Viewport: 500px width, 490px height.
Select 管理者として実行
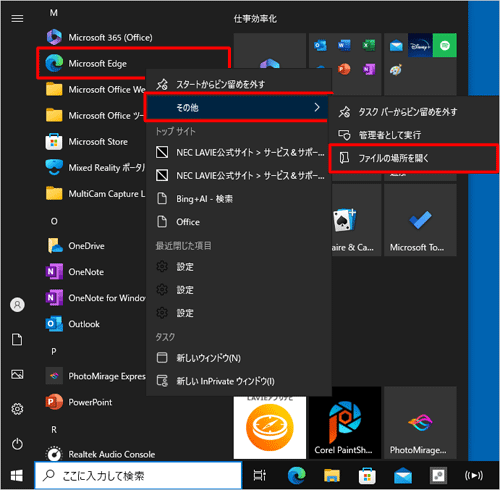(413, 135)
